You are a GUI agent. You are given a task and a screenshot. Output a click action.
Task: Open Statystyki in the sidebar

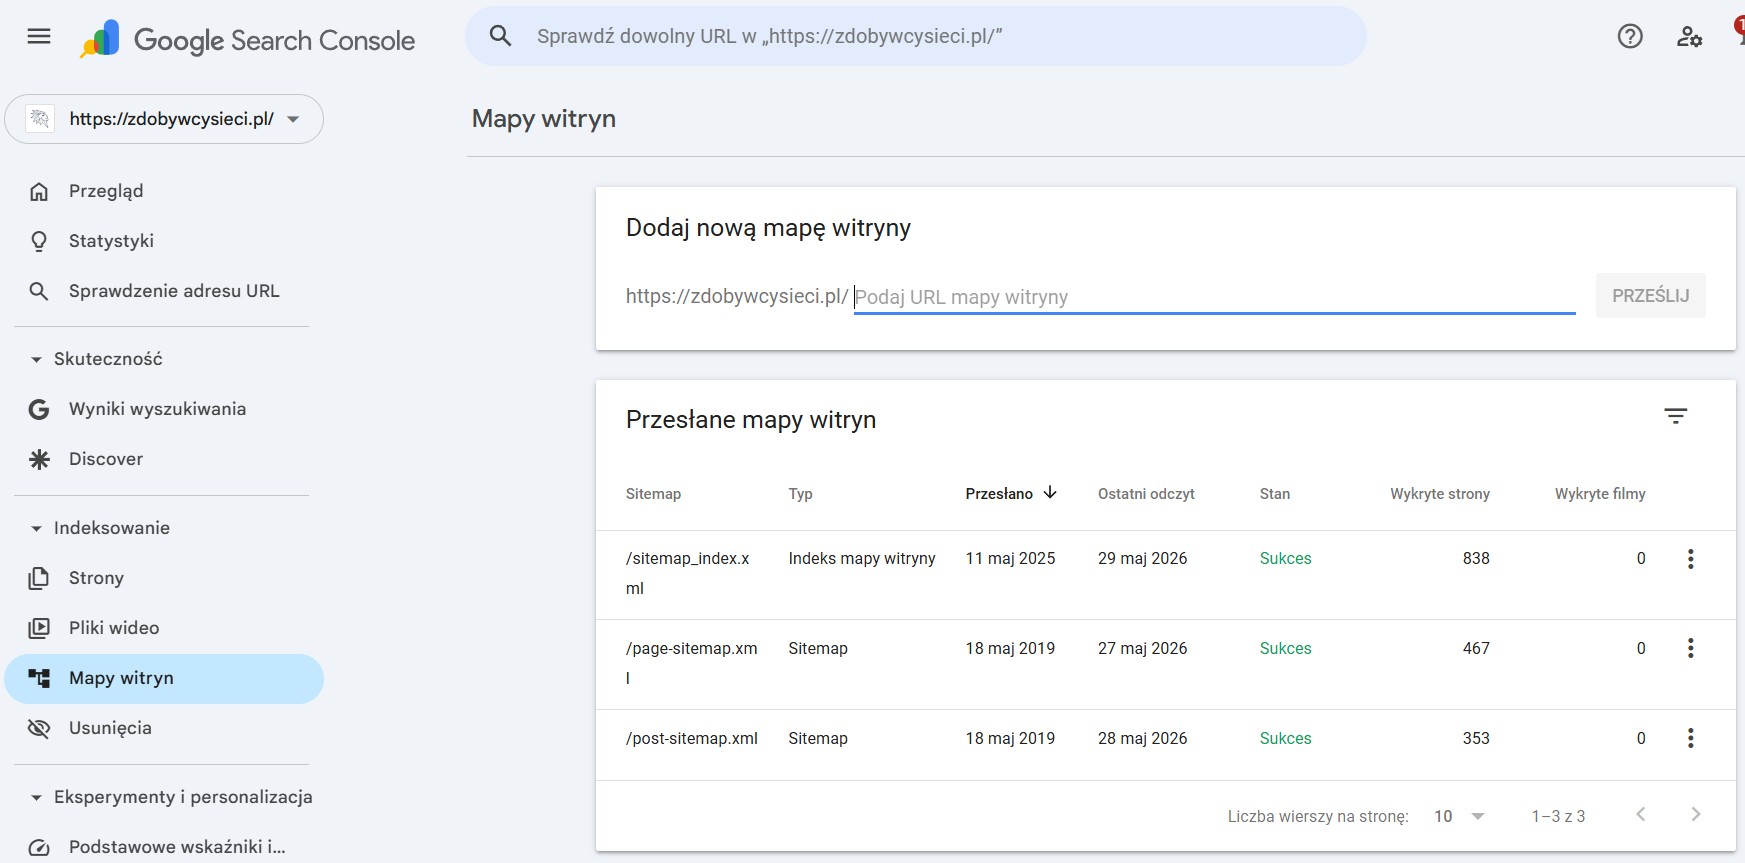tap(164, 241)
